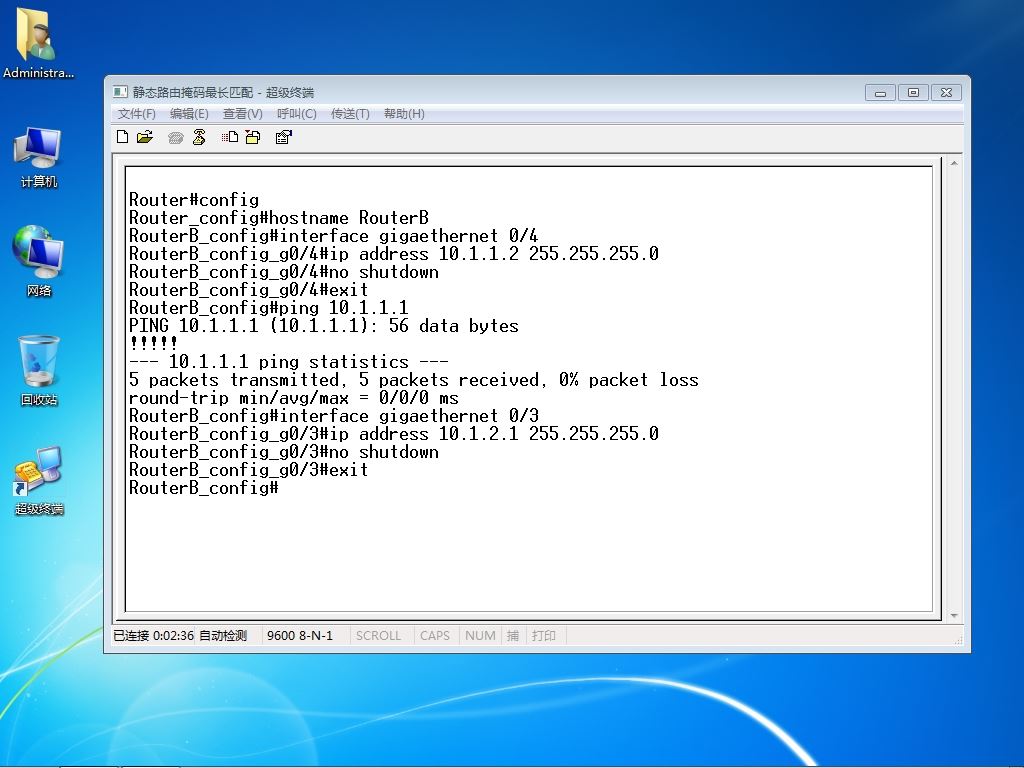Click the NUM status bar indicator

(x=480, y=635)
